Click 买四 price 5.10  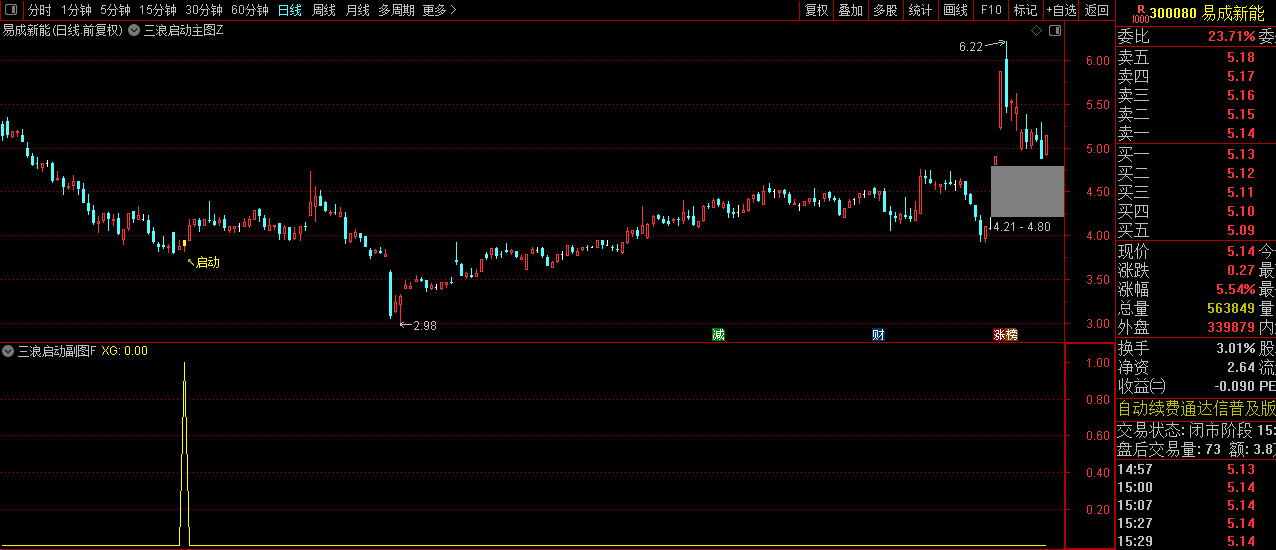point(1240,212)
